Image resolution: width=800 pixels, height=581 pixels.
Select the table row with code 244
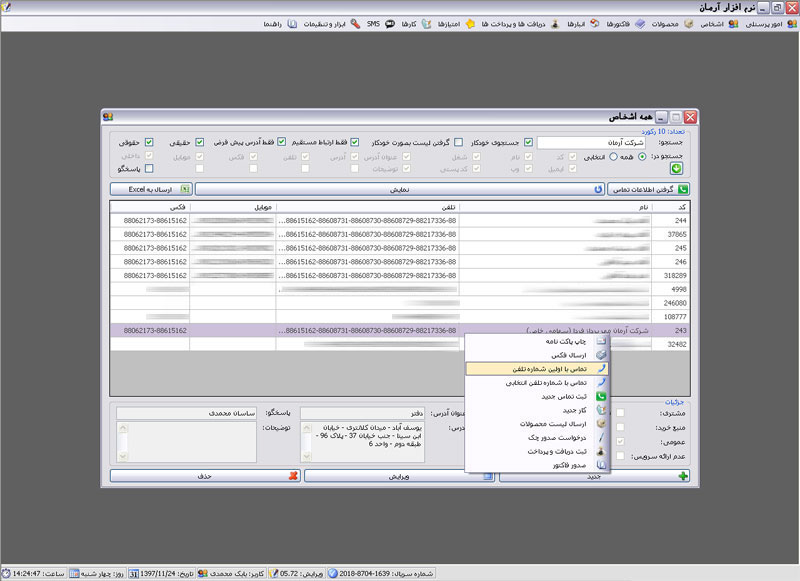399,220
